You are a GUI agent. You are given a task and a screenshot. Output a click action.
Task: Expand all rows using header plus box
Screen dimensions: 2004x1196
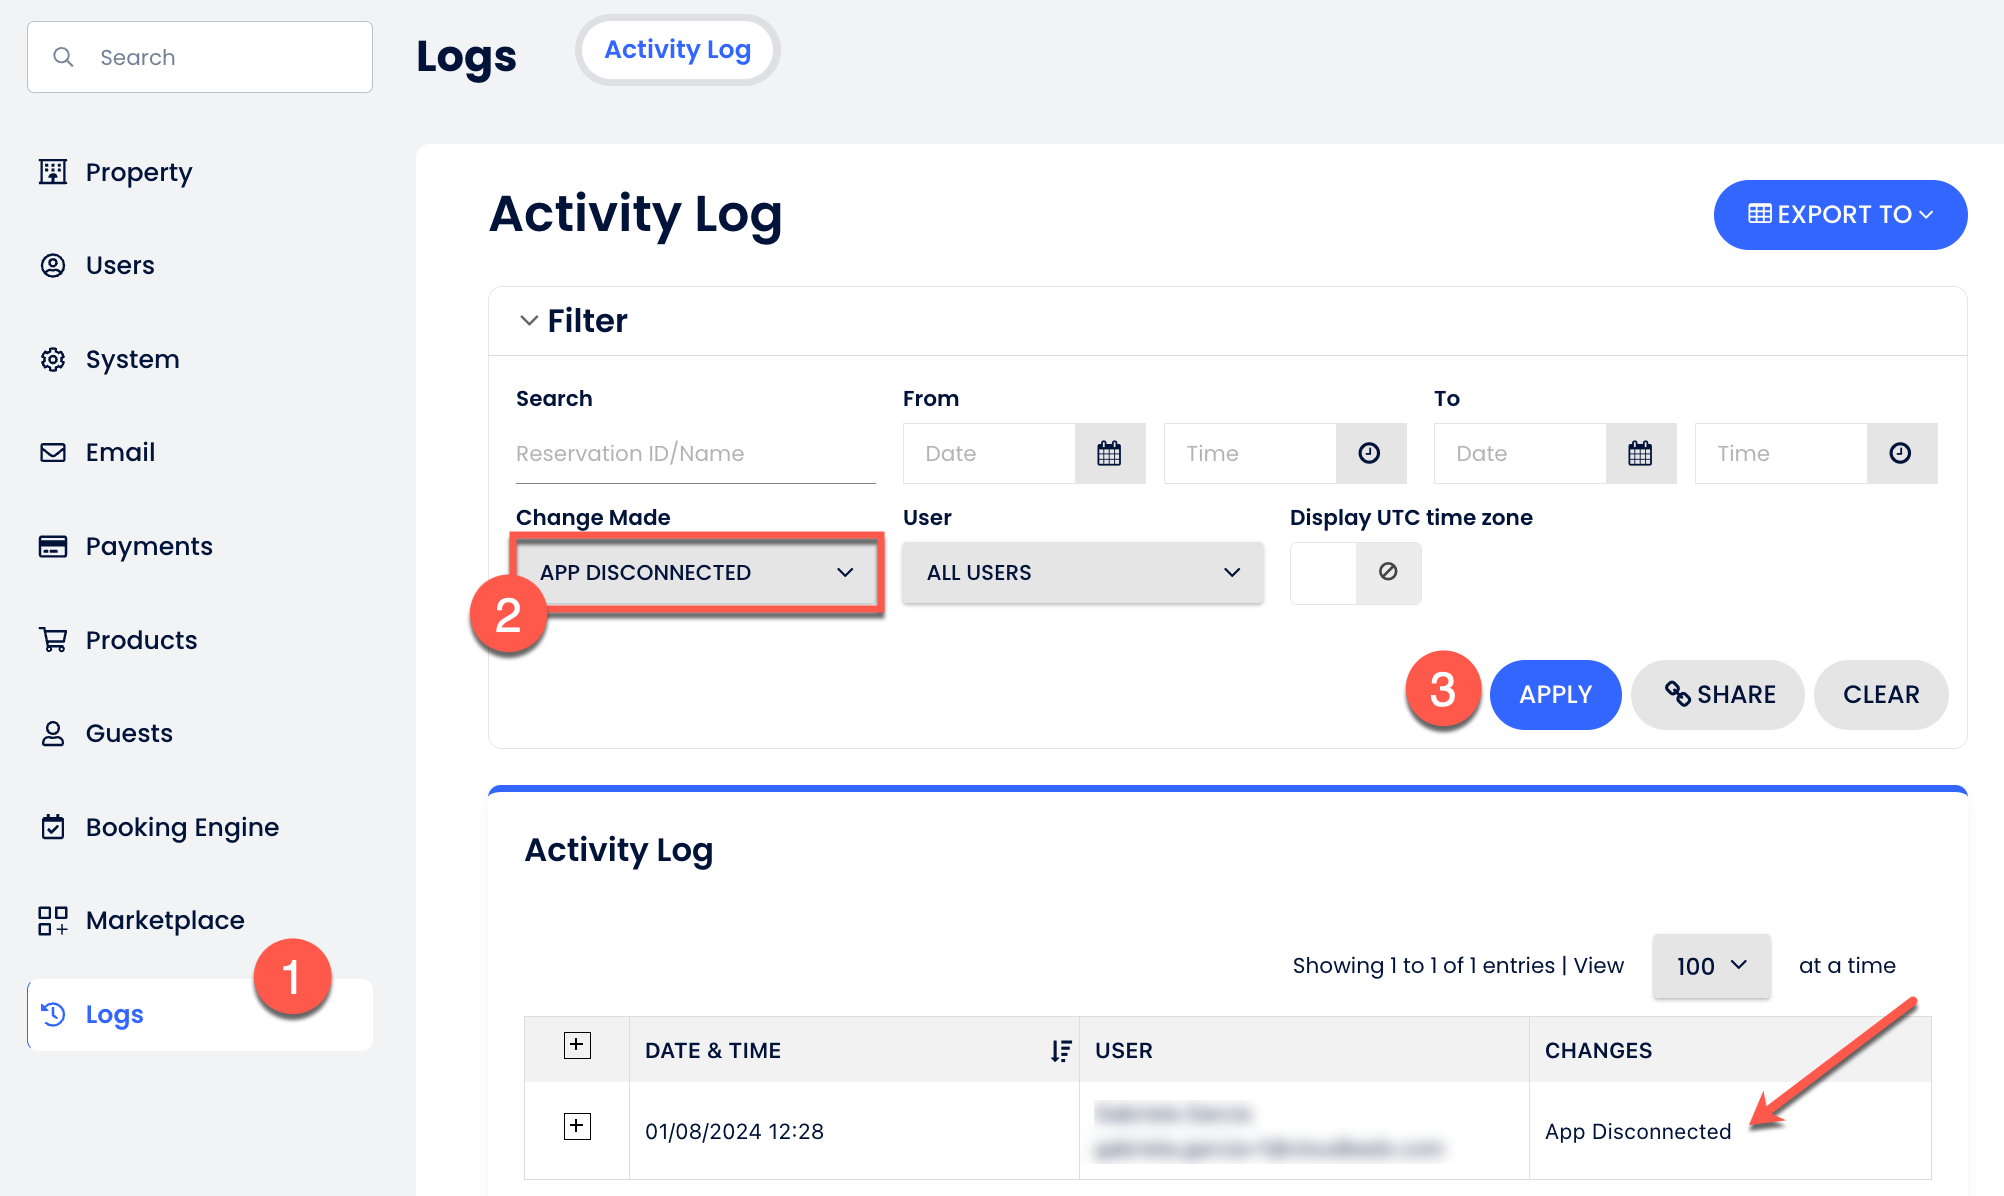(x=577, y=1046)
